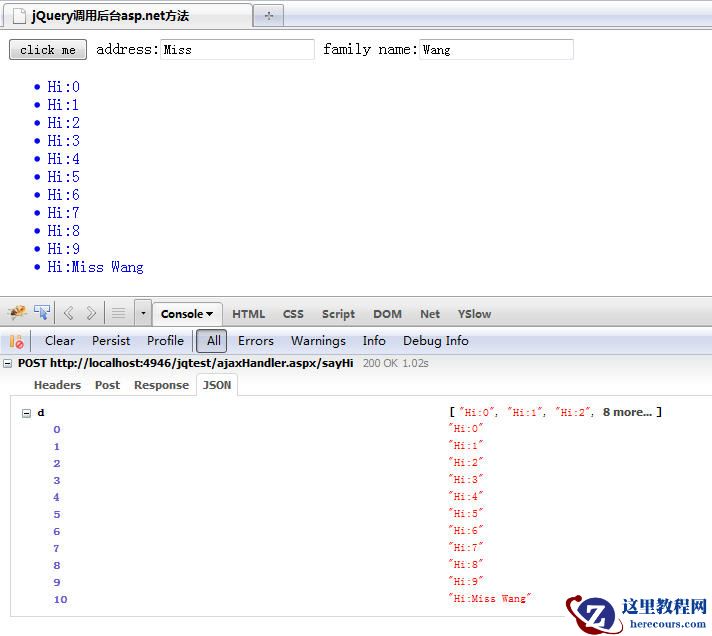The image size is (712, 636).
Task: Click JSON index 10 key
Action: tap(60, 599)
